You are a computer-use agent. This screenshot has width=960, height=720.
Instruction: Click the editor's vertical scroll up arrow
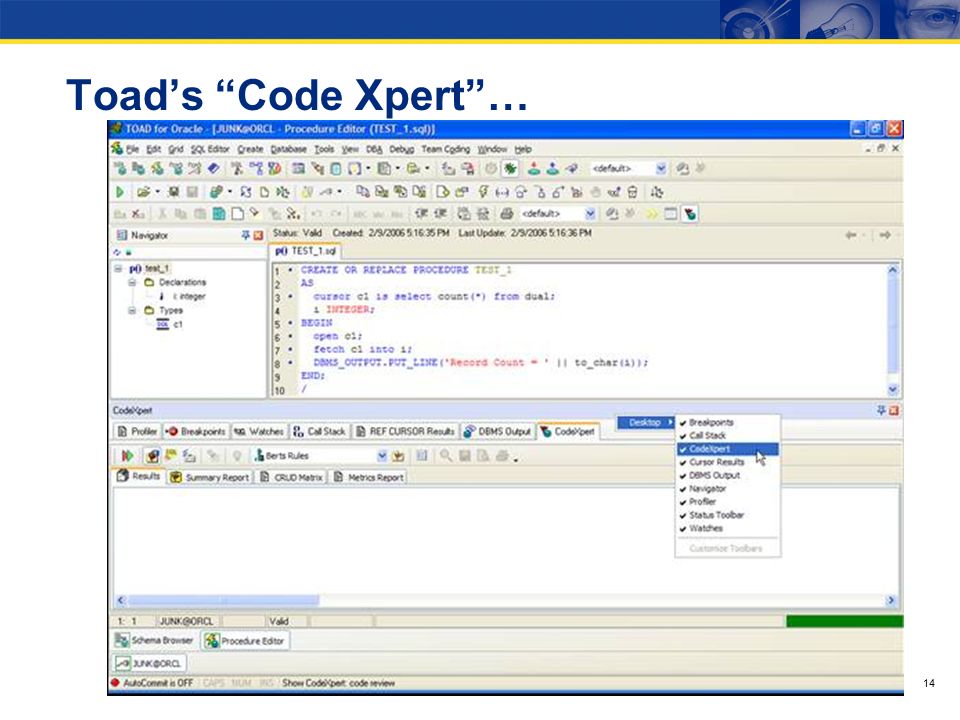(x=893, y=269)
